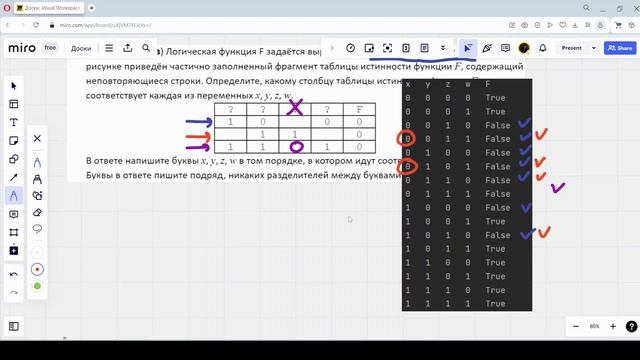The height and width of the screenshot is (360, 640).
Task: Select the cursor tool in Miro's left toolbar
Action: pos(13,86)
